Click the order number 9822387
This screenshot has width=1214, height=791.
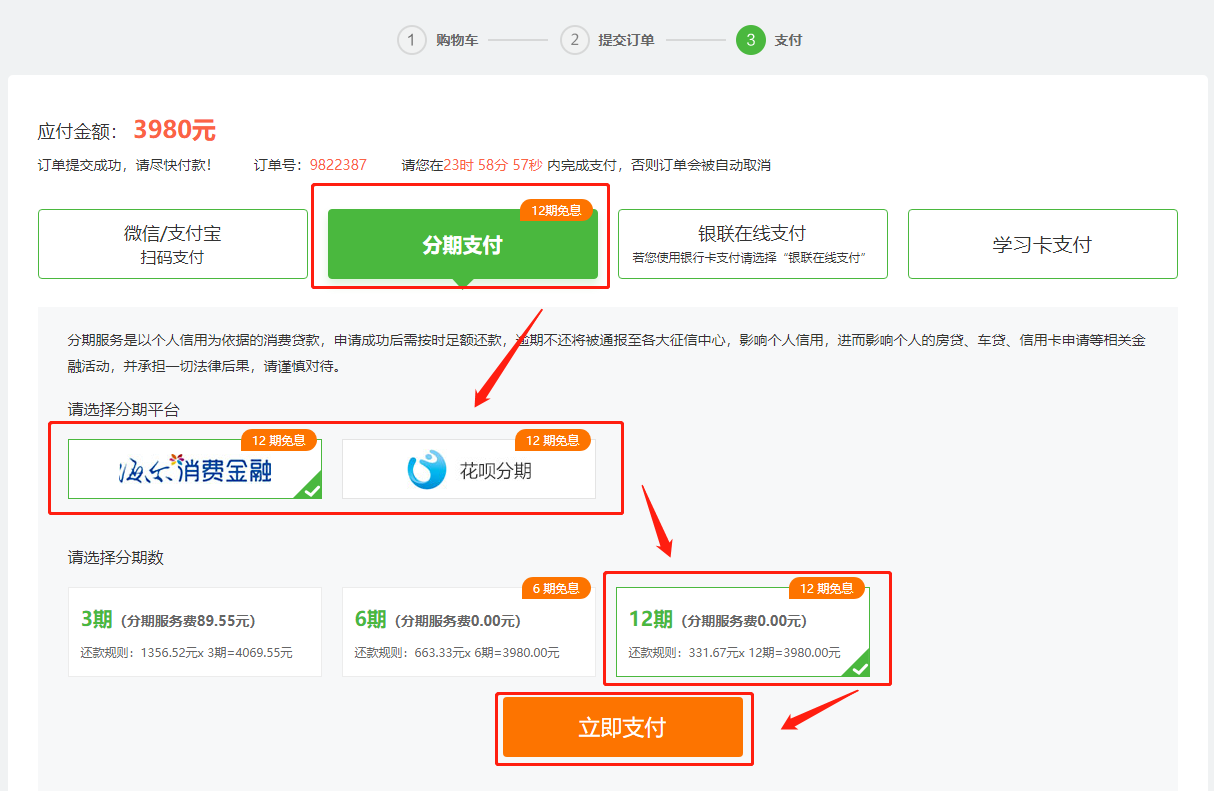338,165
